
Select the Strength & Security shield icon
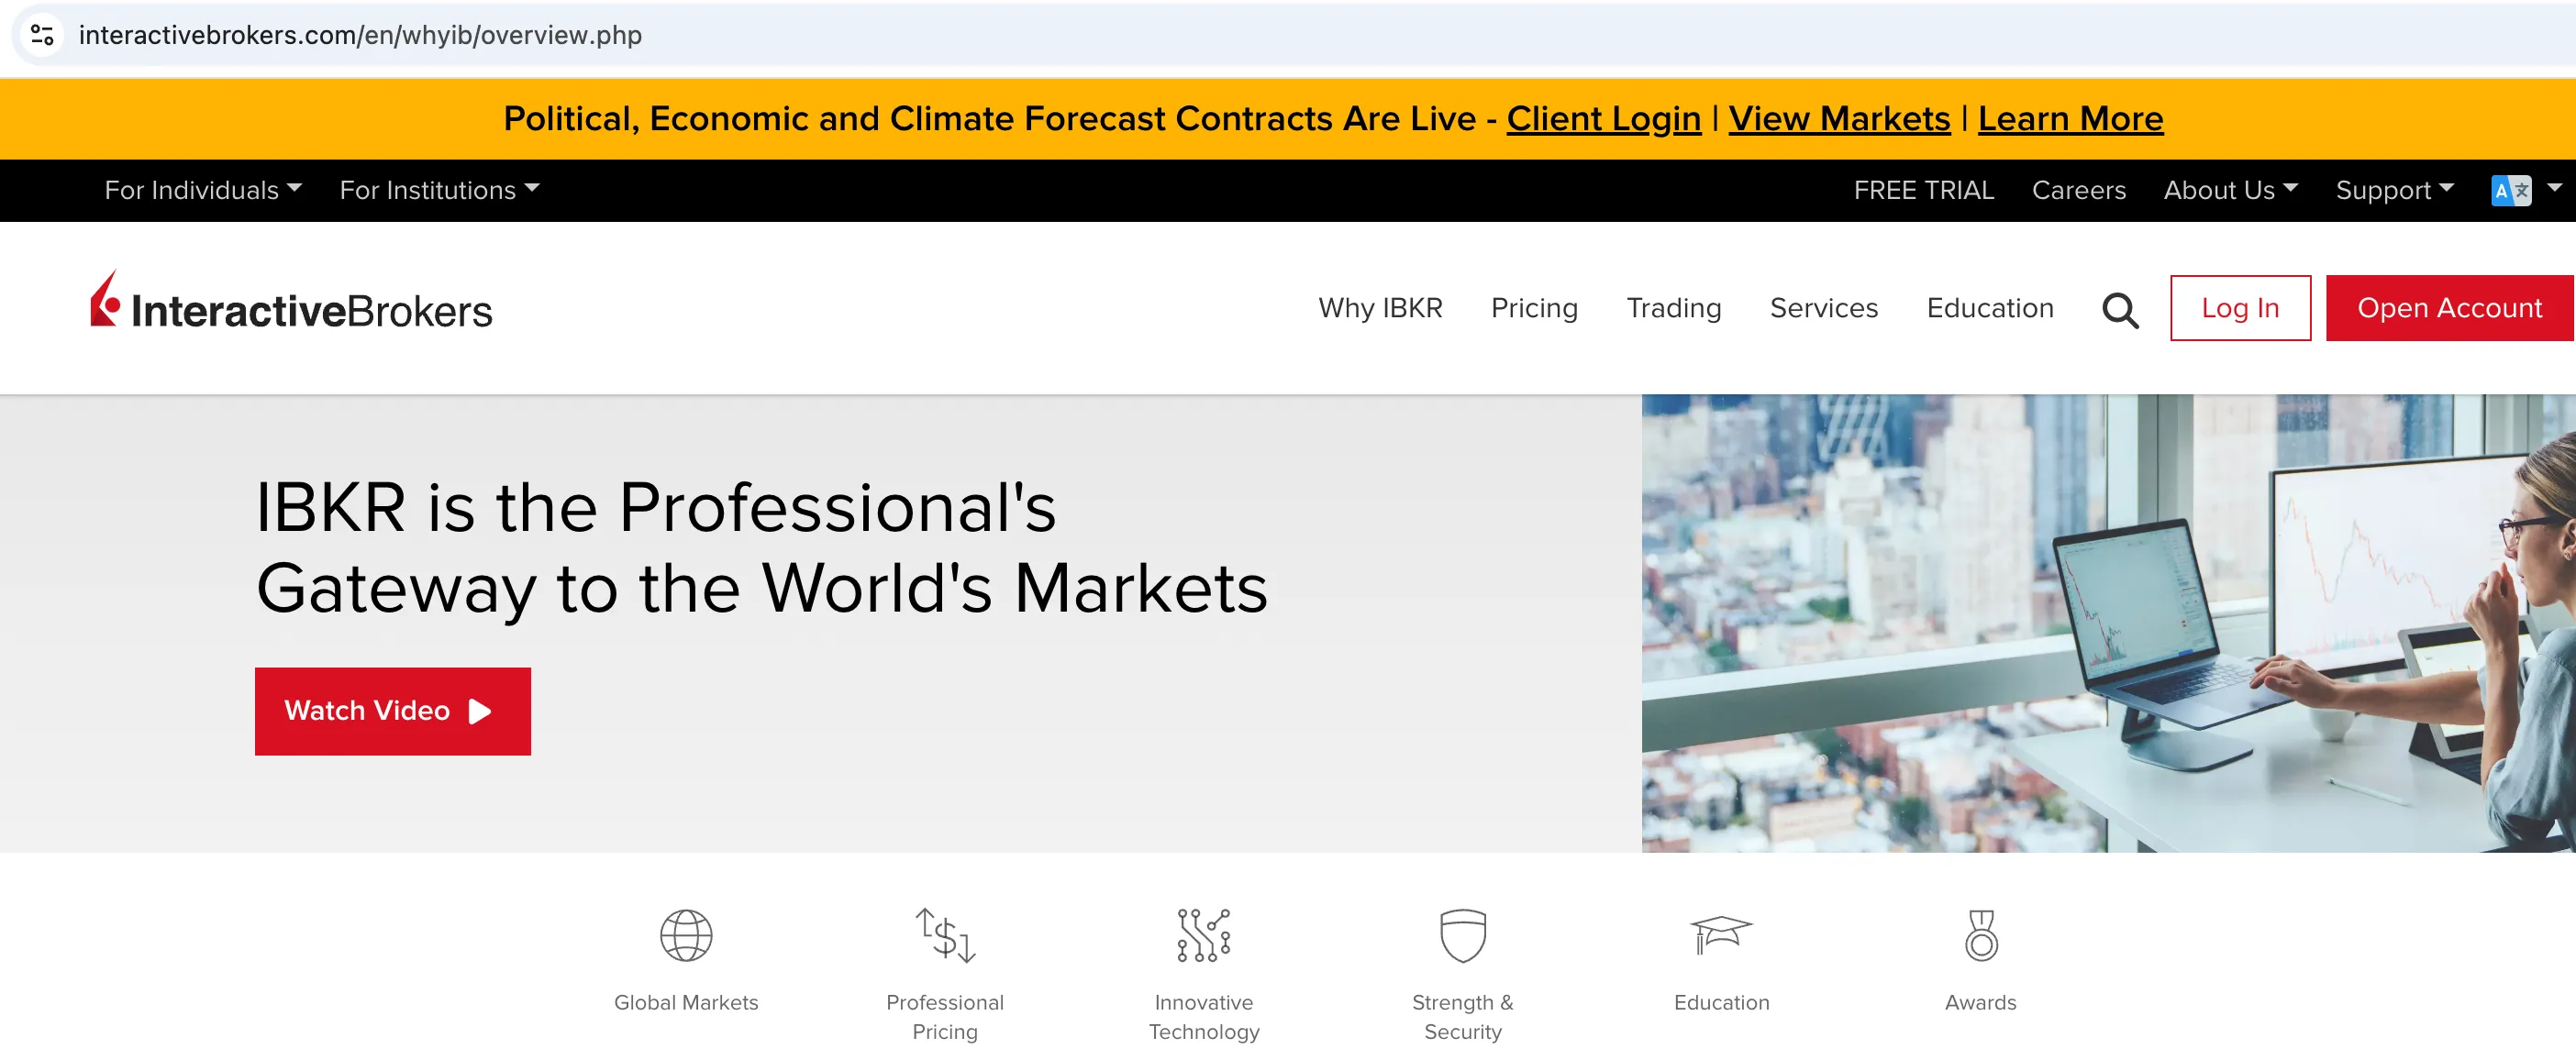tap(1463, 935)
